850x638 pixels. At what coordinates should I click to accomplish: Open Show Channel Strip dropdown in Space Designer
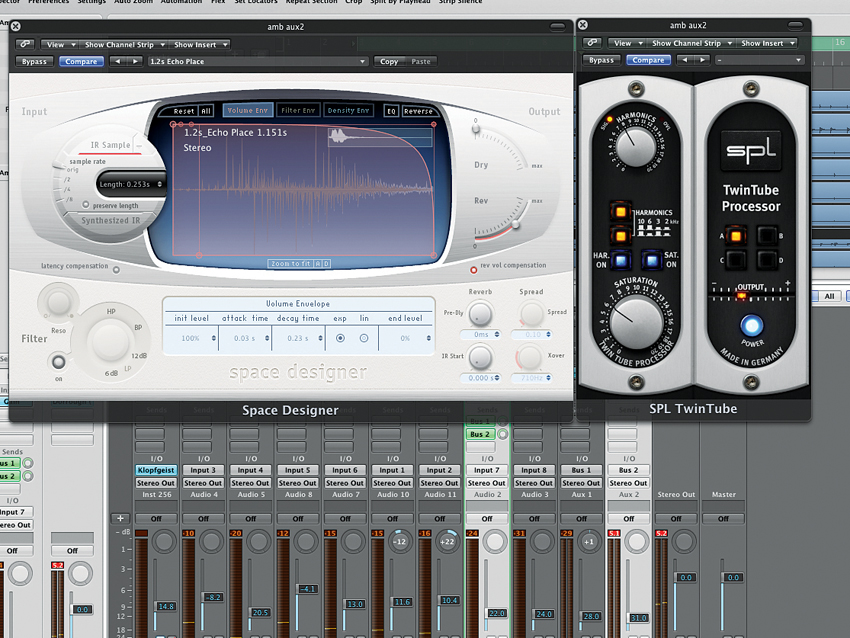coord(124,44)
